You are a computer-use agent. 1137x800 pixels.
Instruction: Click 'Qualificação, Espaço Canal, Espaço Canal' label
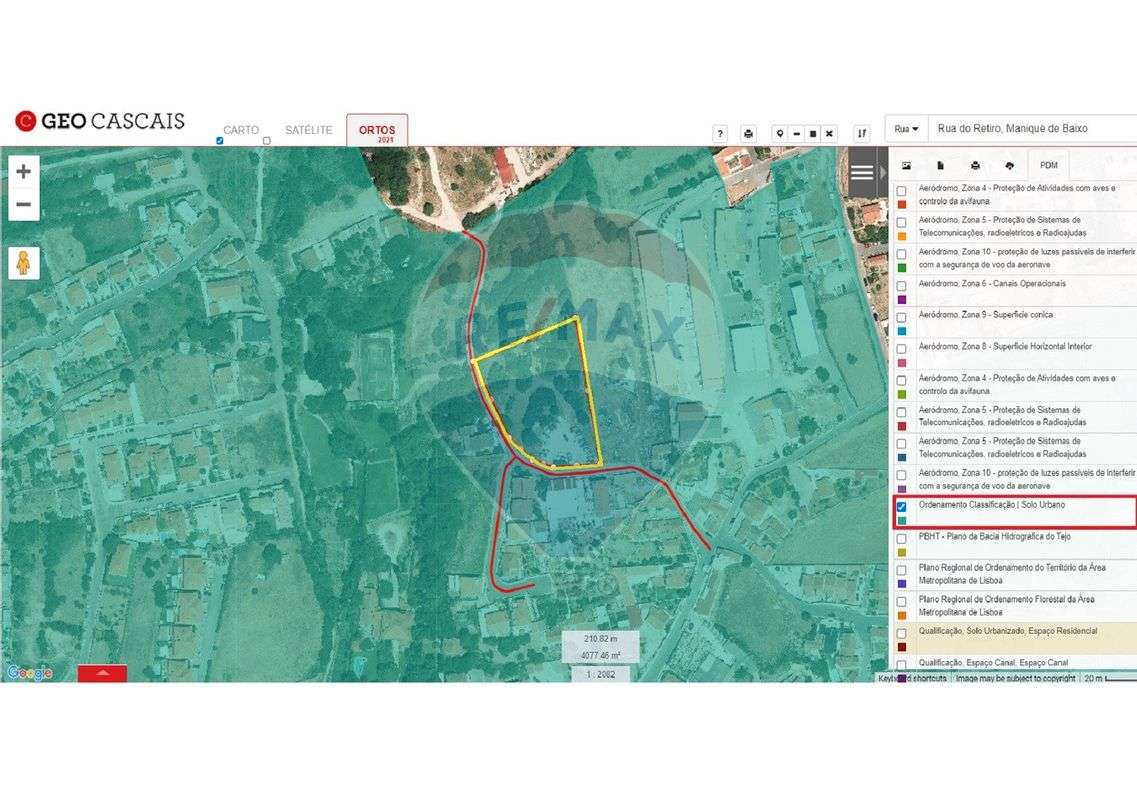[x=993, y=662]
